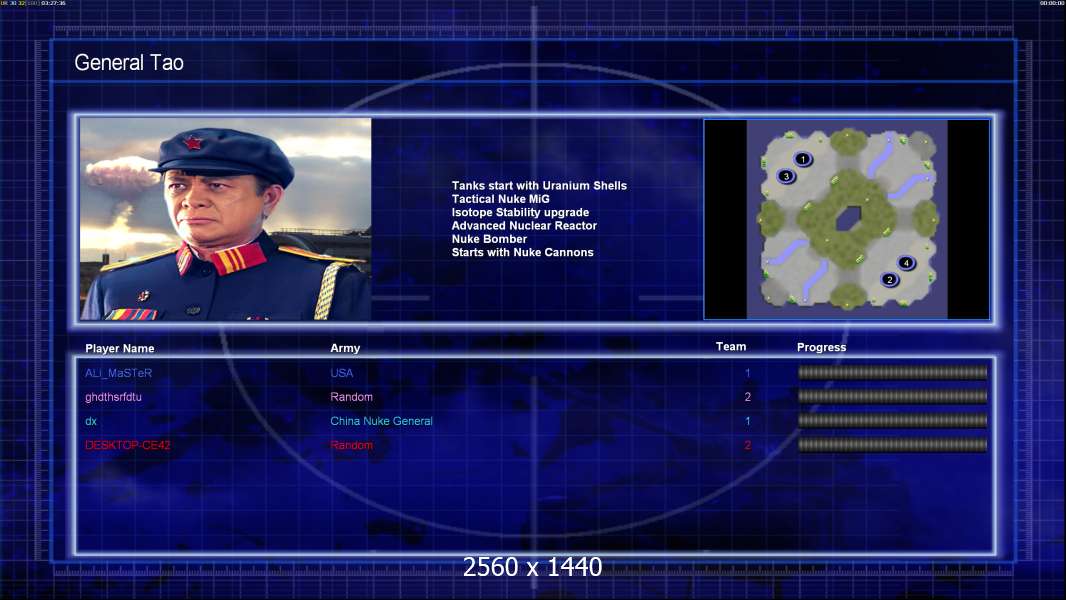Image resolution: width=1066 pixels, height=600 pixels.
Task: Click 'Tanks start with Uranium Shells' line
Action: click(539, 186)
